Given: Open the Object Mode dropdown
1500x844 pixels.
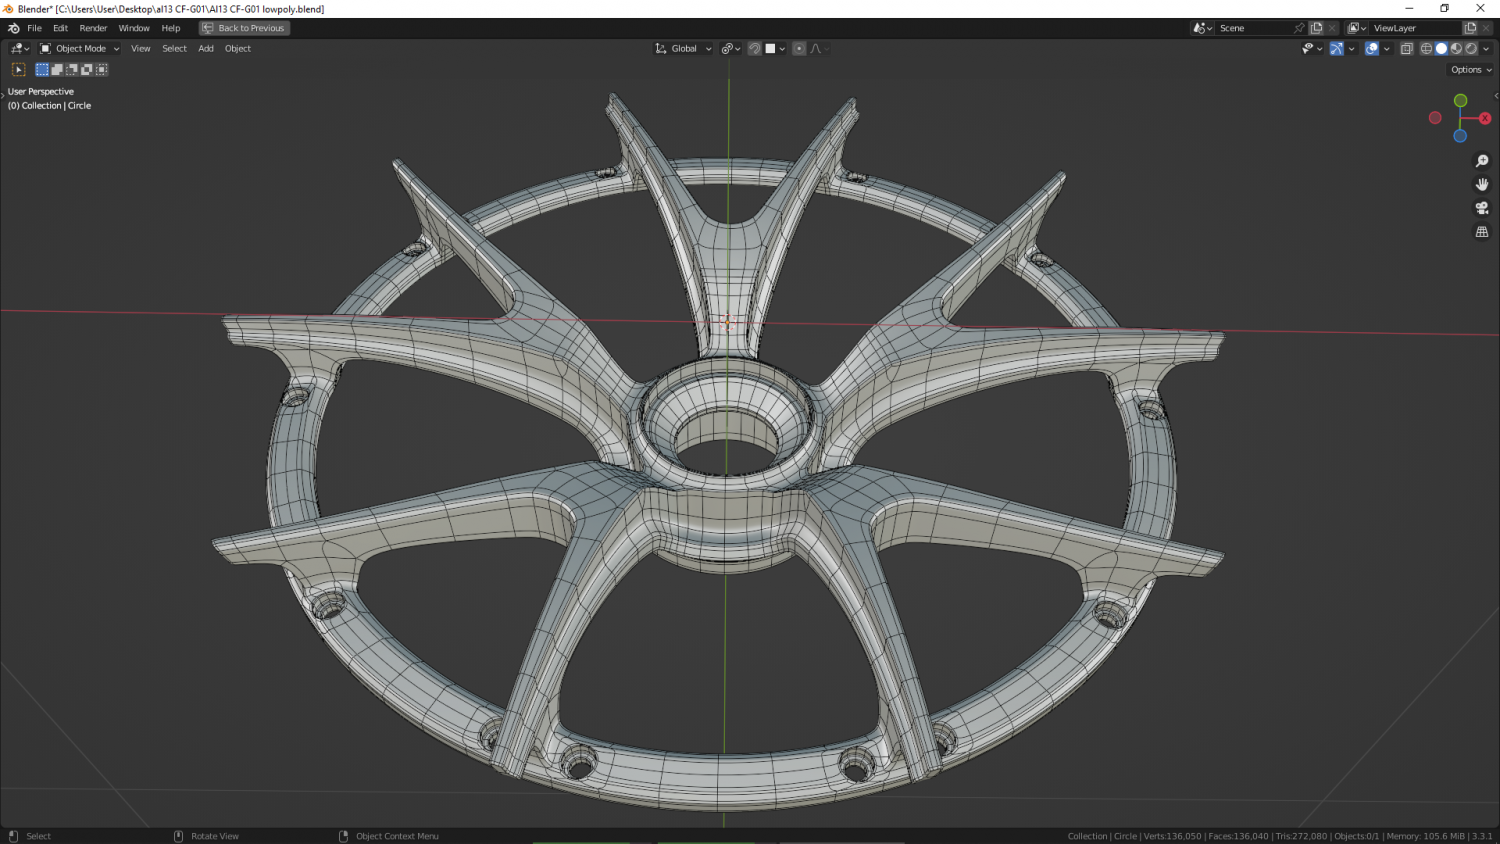Looking at the screenshot, I should click(x=79, y=48).
